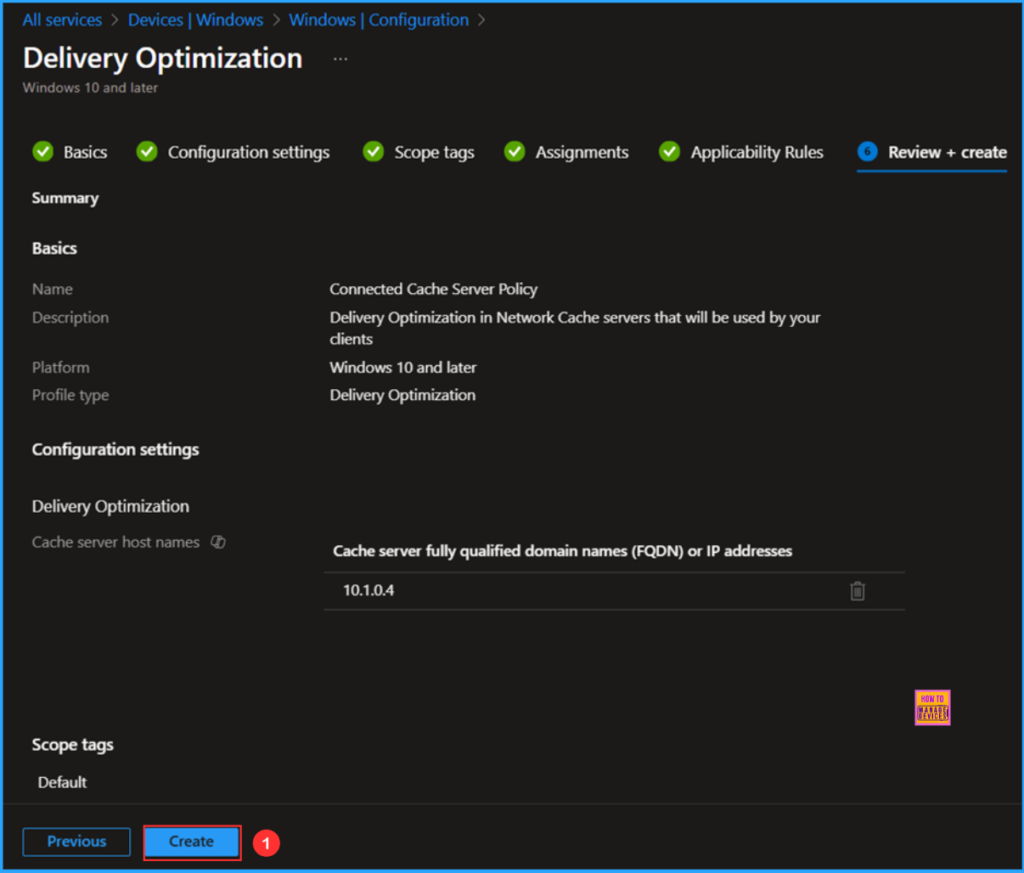Click the checkmark icon beside Applicability Rules
This screenshot has height=873, width=1024.
coord(669,151)
